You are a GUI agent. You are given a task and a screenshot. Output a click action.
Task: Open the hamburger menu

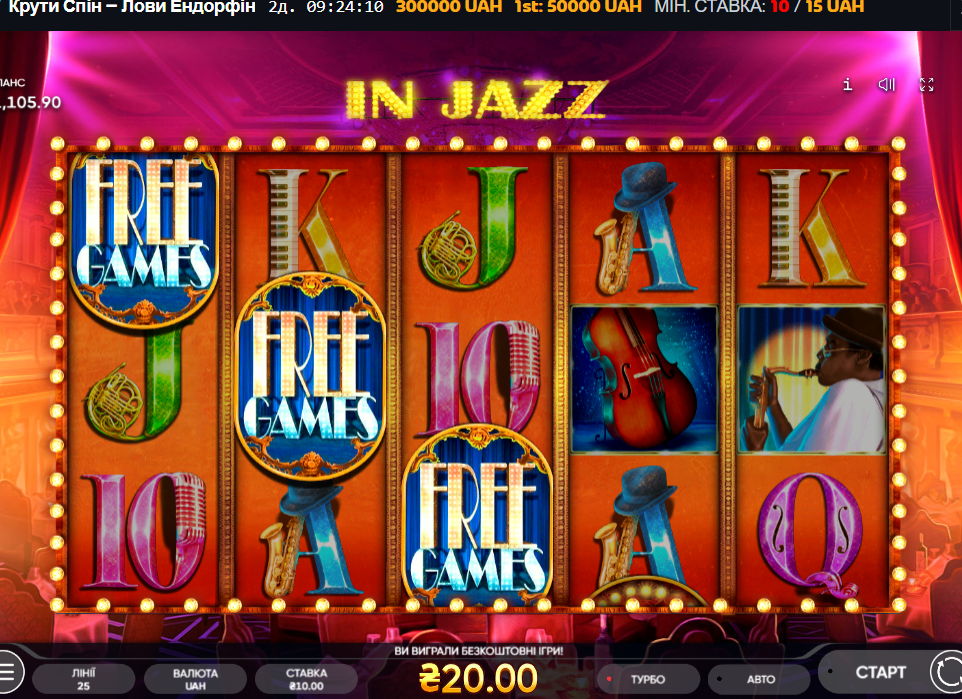(9, 672)
